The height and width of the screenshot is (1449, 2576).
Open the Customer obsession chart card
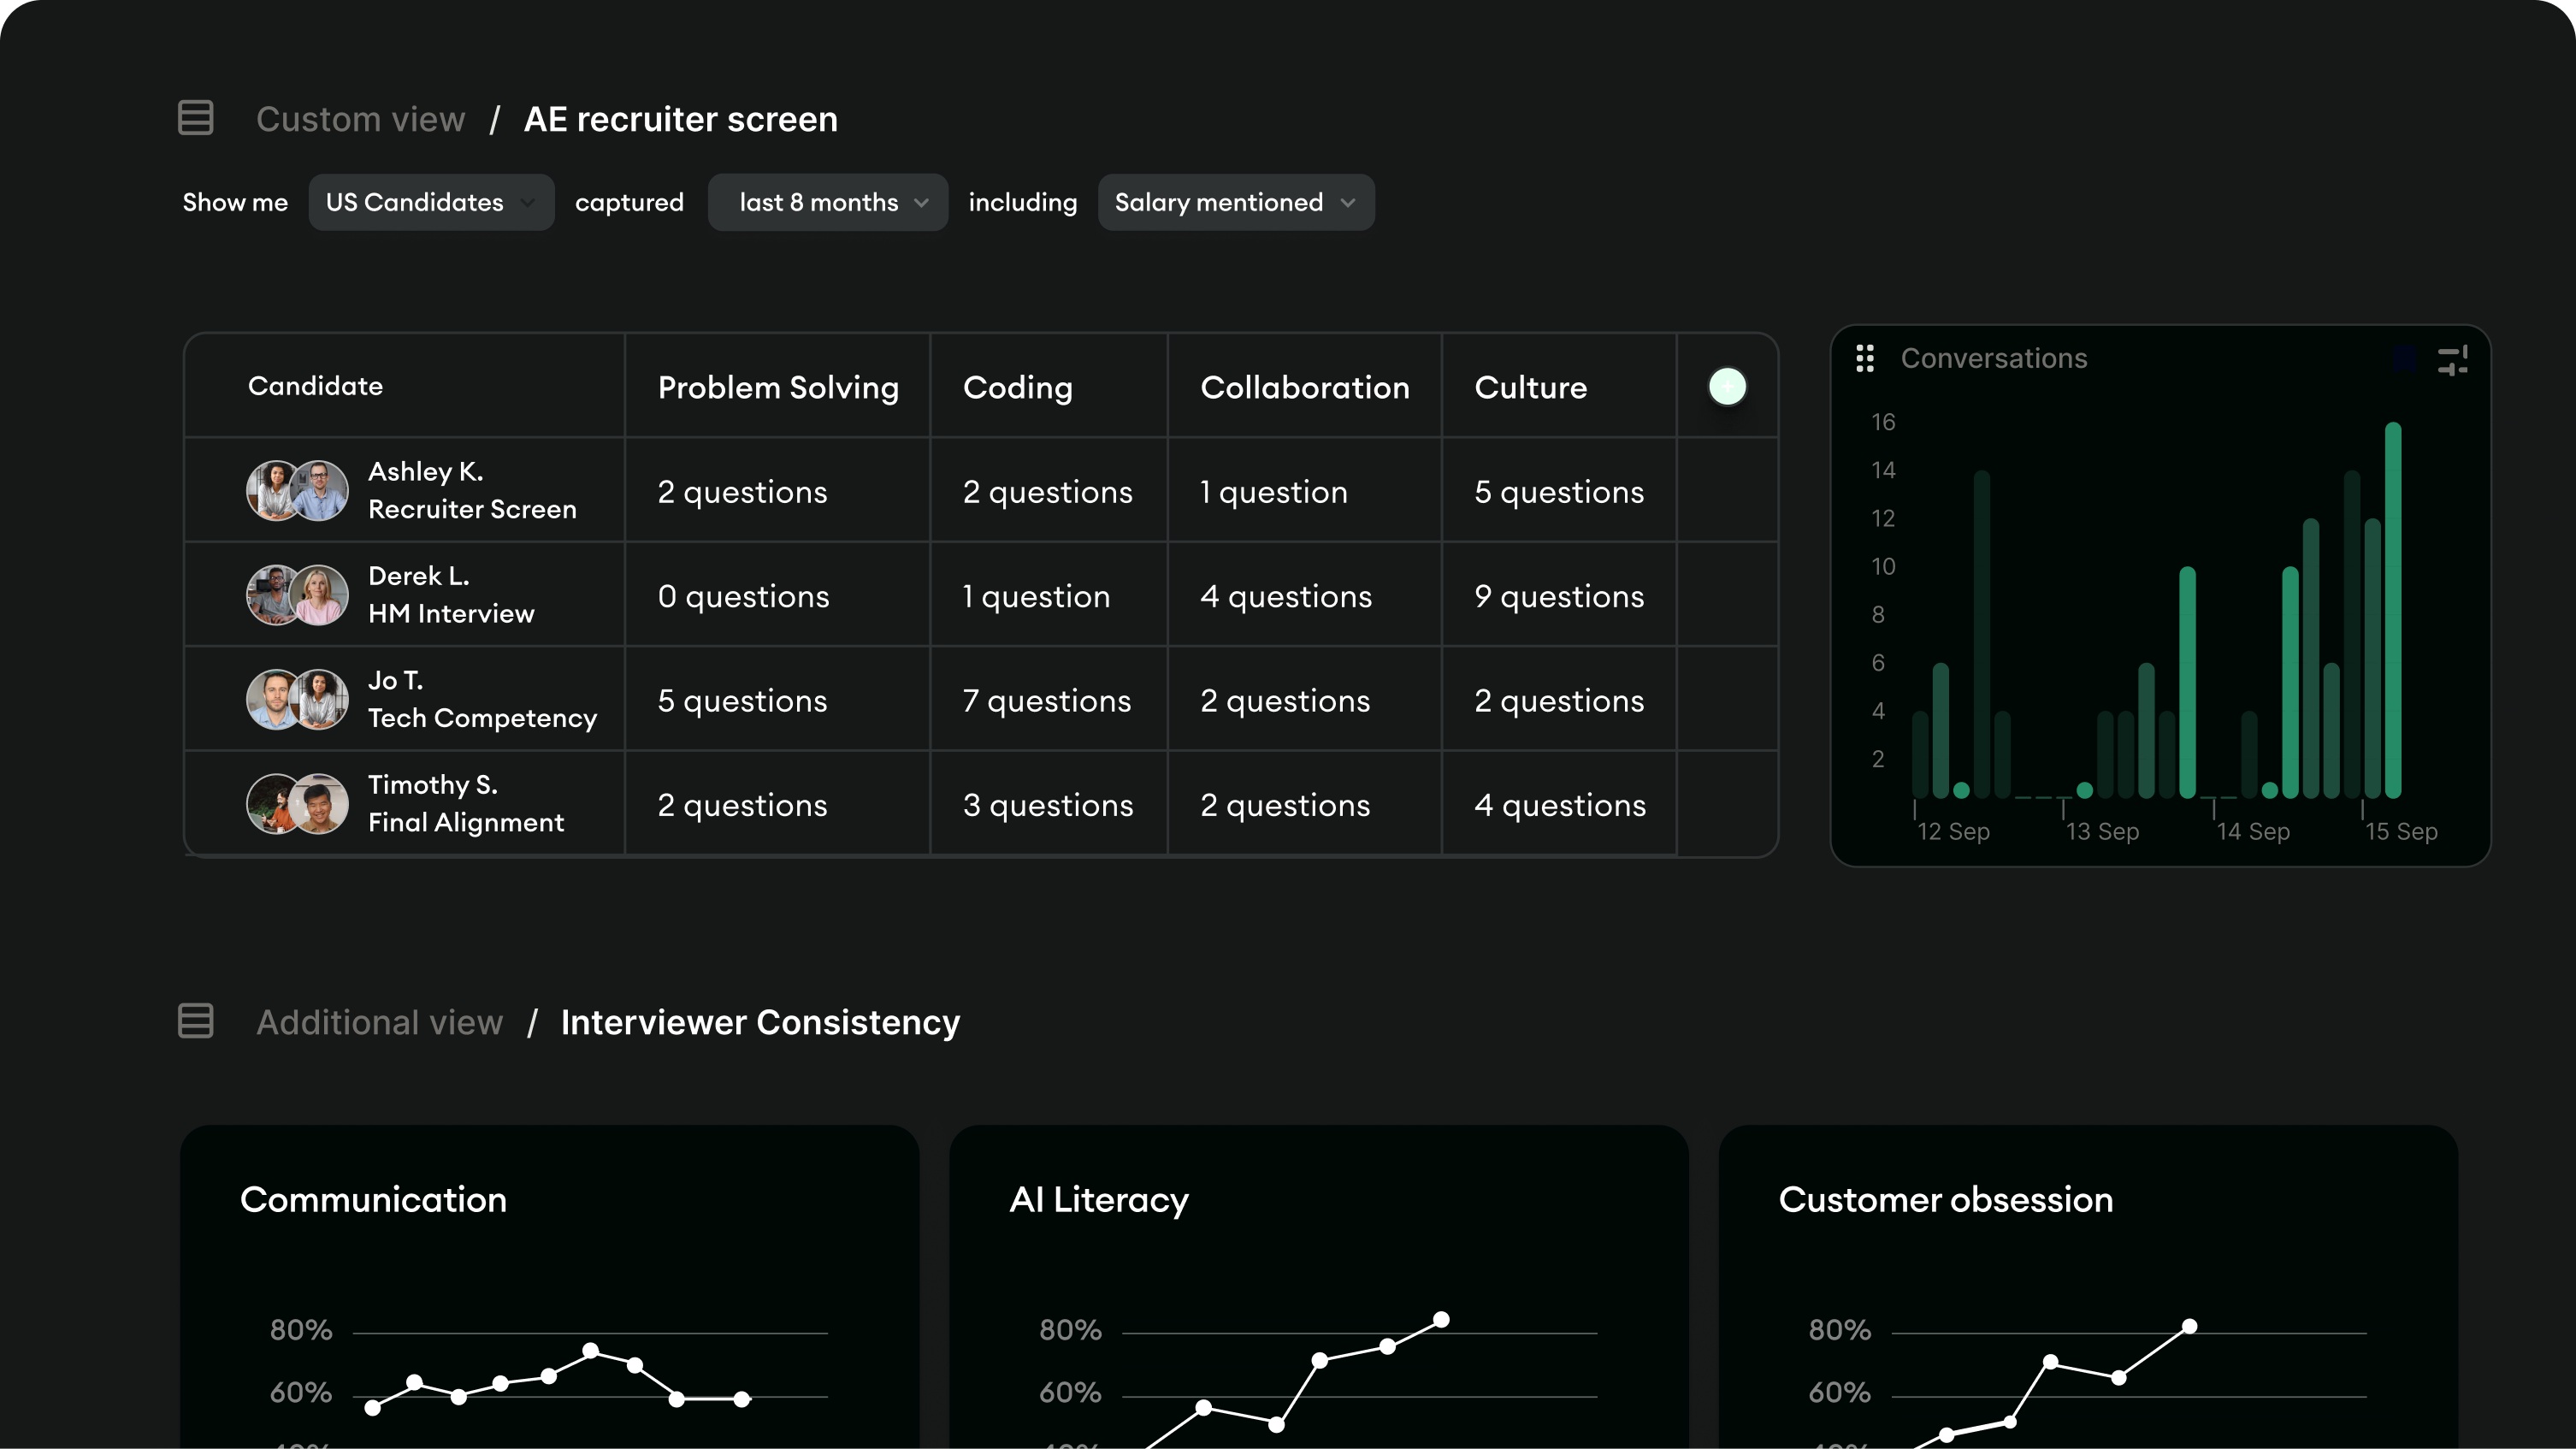coord(2088,1287)
